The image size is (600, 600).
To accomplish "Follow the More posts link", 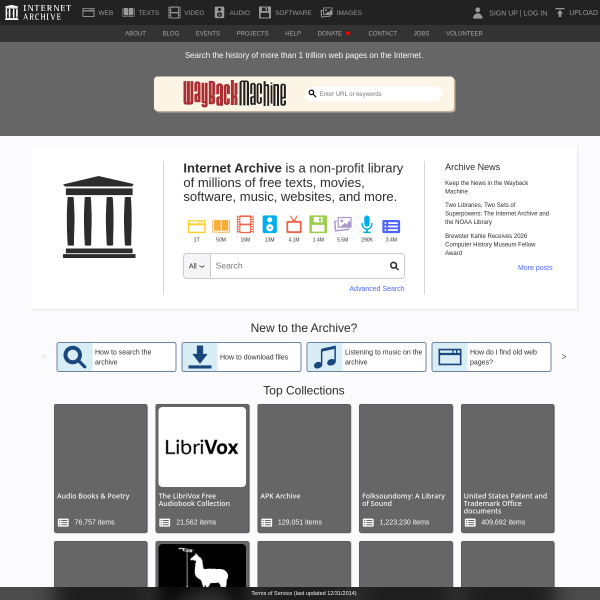I will point(535,267).
